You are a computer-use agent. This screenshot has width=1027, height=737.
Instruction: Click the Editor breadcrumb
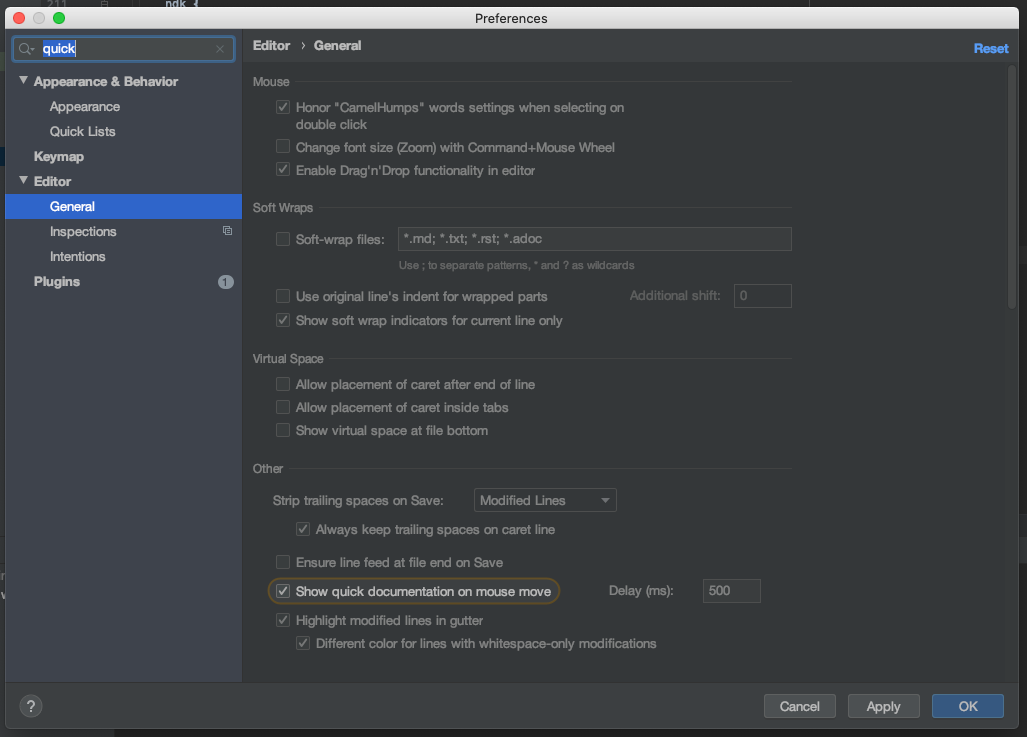point(271,46)
